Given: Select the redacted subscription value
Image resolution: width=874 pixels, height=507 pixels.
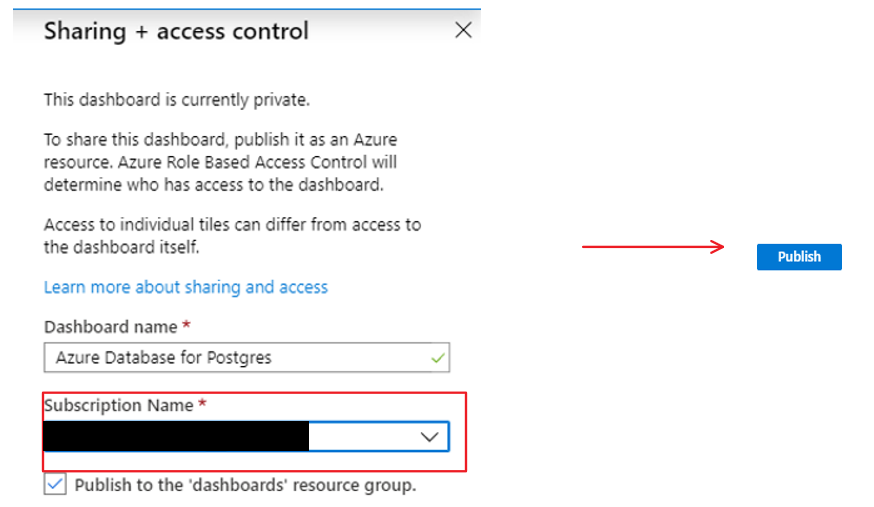Looking at the screenshot, I should pos(176,437).
